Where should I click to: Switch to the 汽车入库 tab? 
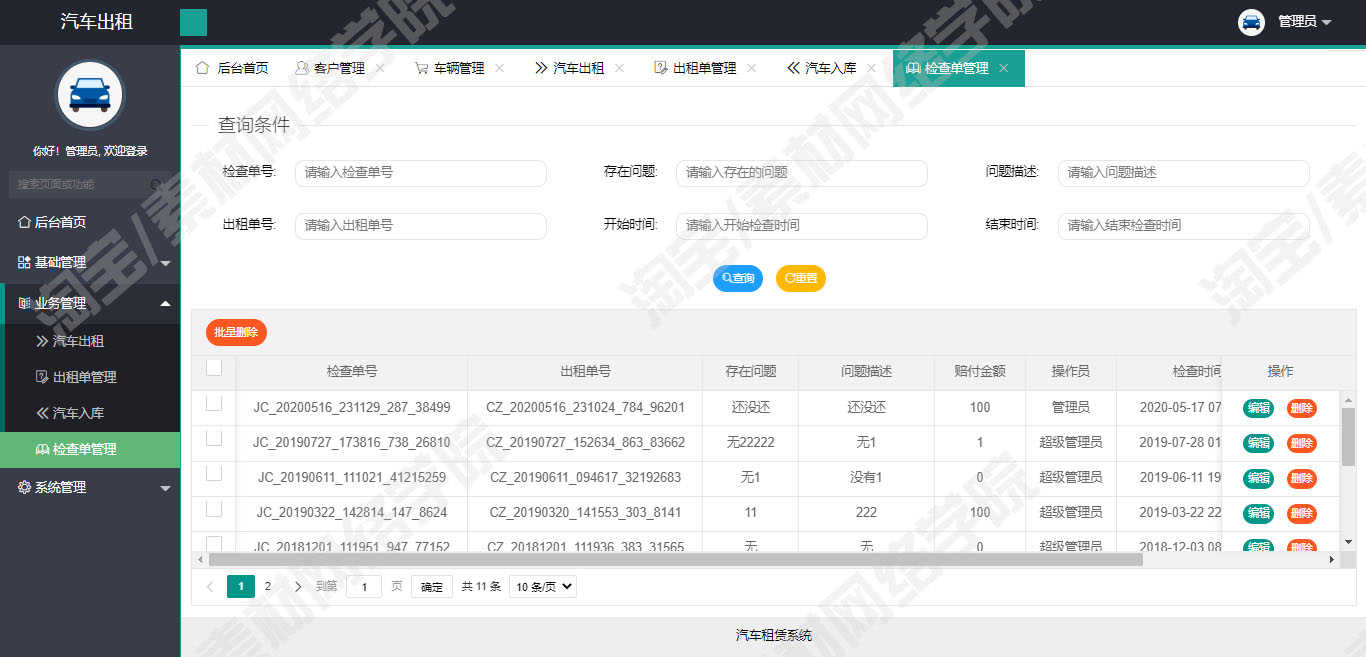pos(822,68)
